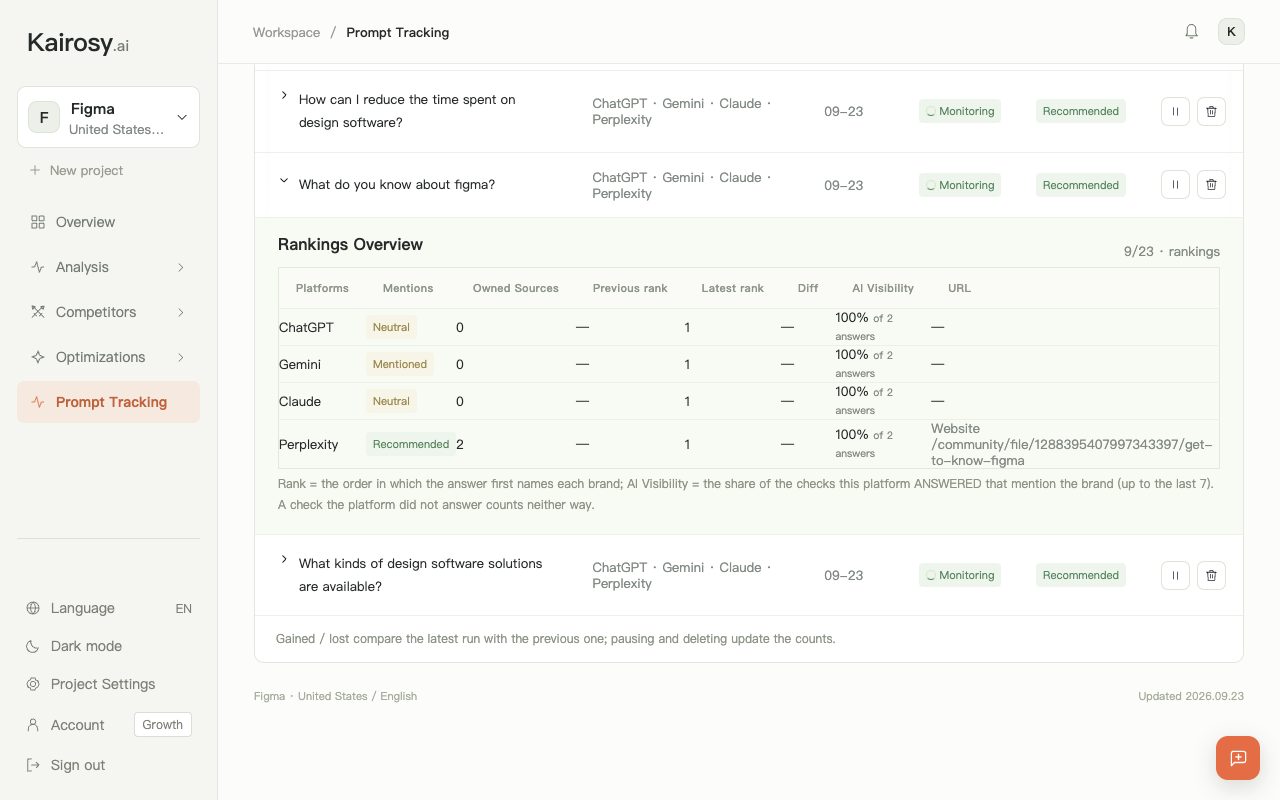Click the '9/23 · rankings' label
Image resolution: width=1280 pixels, height=800 pixels.
tap(1172, 251)
